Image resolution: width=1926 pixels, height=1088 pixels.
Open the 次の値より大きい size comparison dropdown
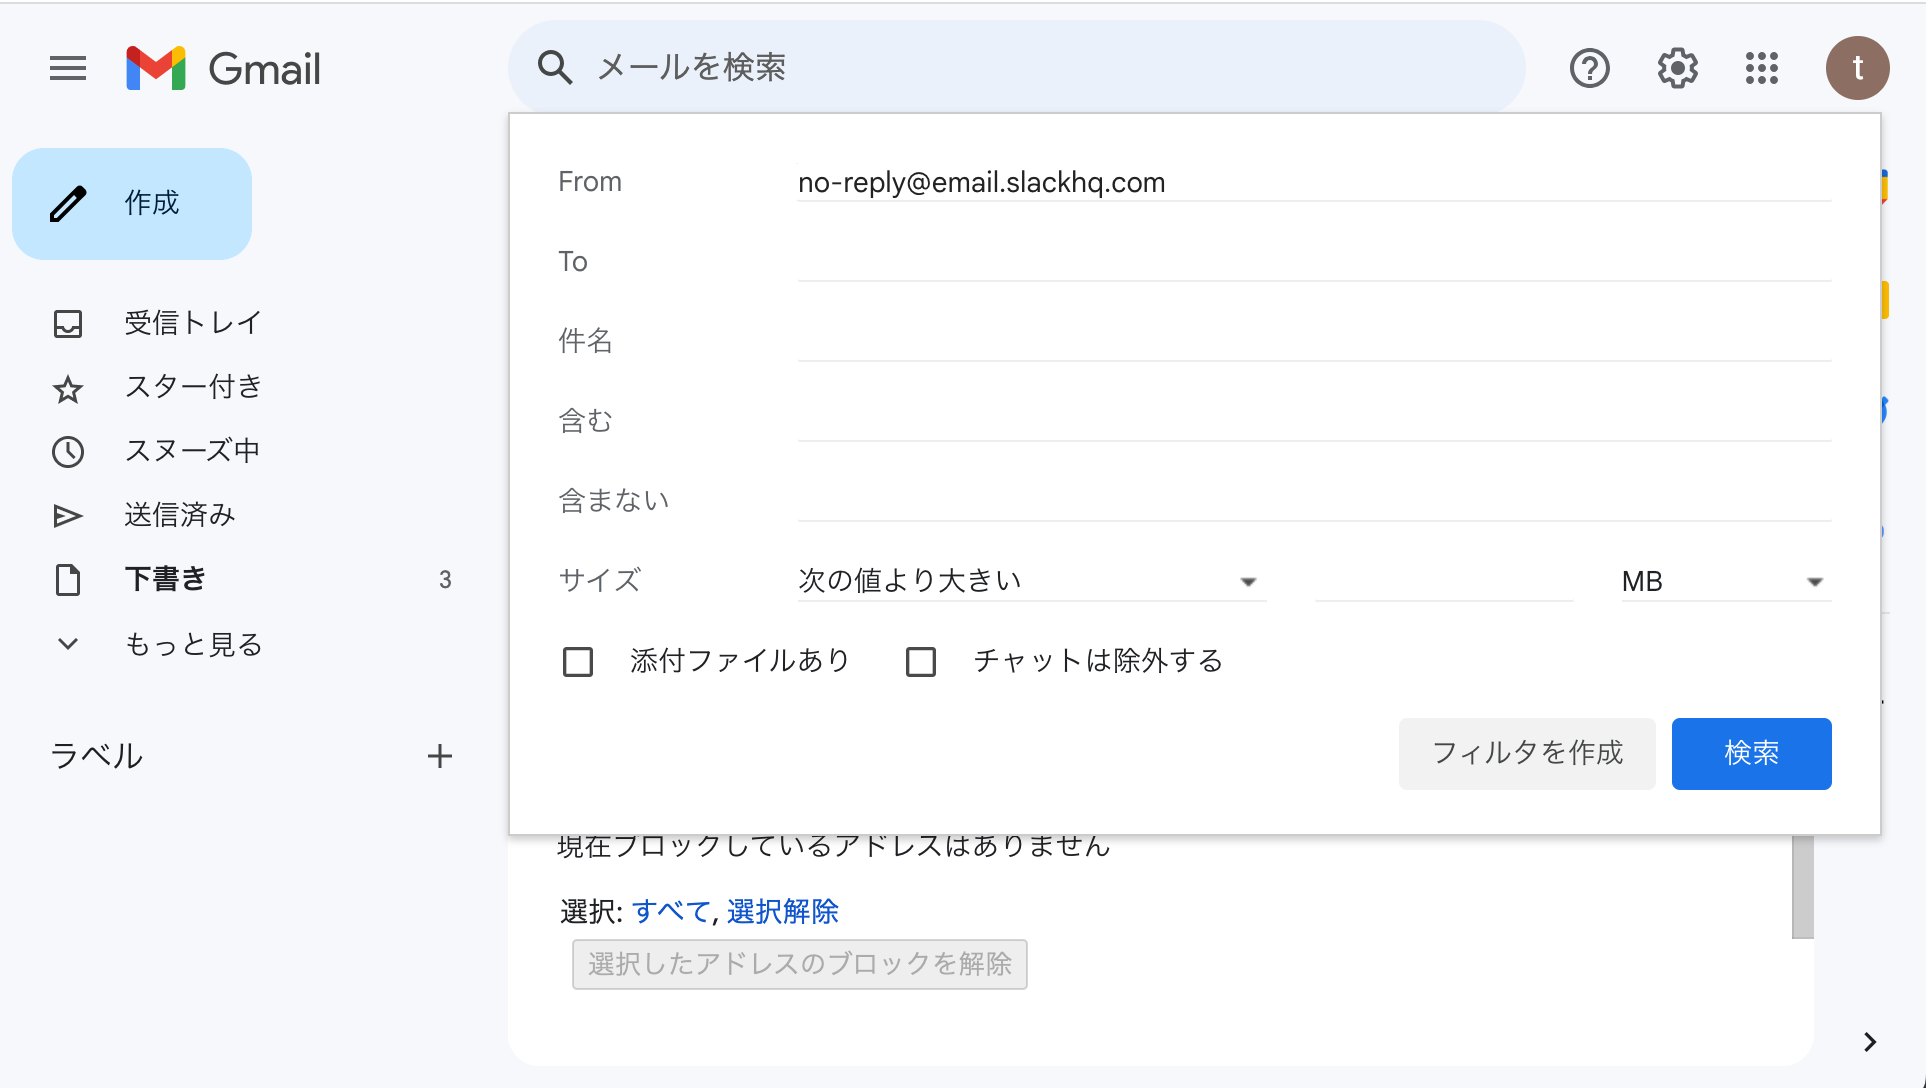click(1031, 581)
